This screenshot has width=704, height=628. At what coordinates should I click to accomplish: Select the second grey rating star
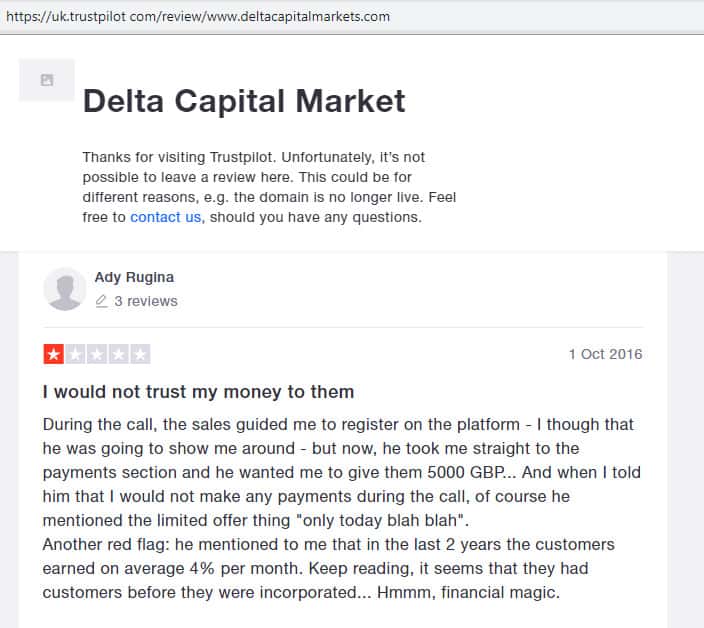point(75,354)
